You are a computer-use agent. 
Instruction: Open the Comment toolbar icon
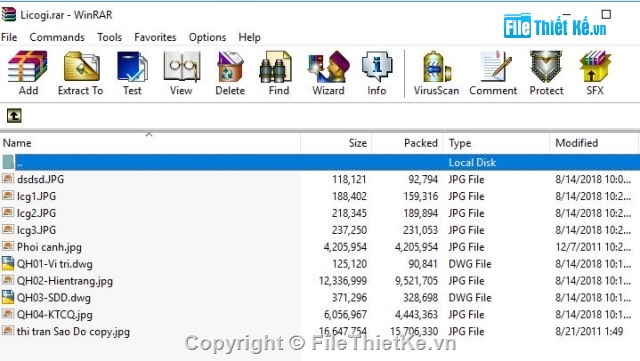click(x=495, y=66)
